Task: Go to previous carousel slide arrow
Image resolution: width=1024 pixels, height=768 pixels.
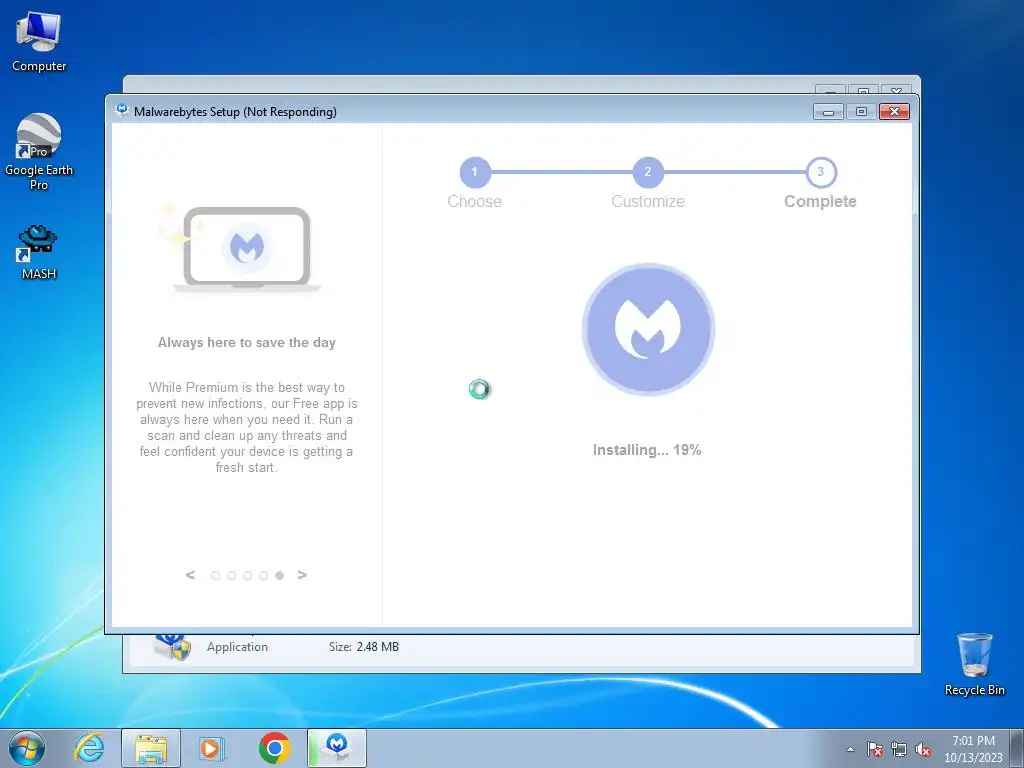Action: tap(190, 575)
